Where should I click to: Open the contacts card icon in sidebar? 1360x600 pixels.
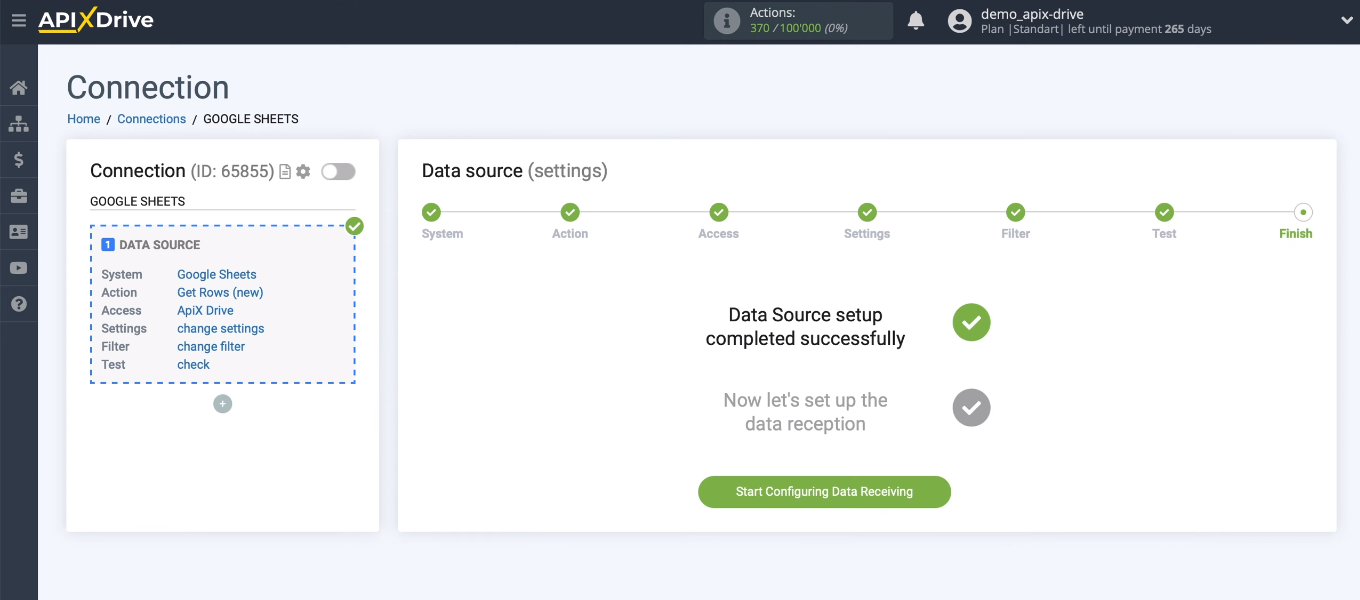pos(18,231)
